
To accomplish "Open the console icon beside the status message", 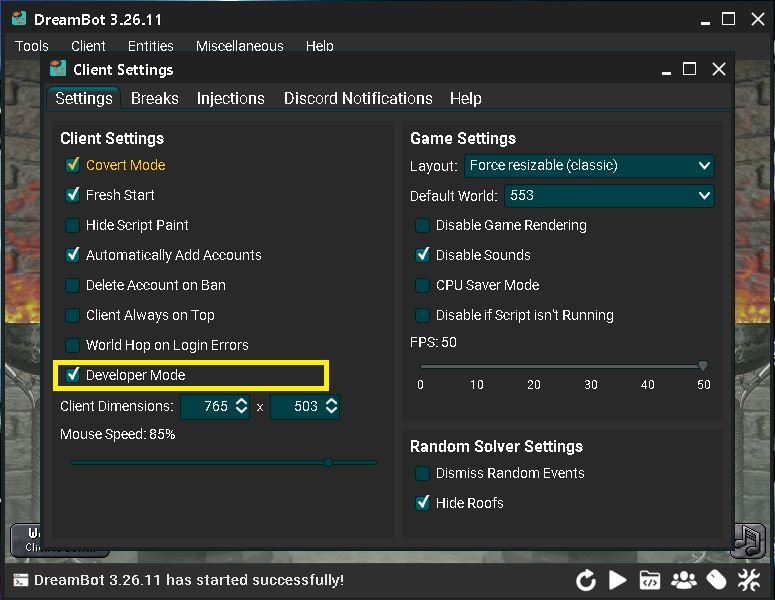I will [21, 580].
